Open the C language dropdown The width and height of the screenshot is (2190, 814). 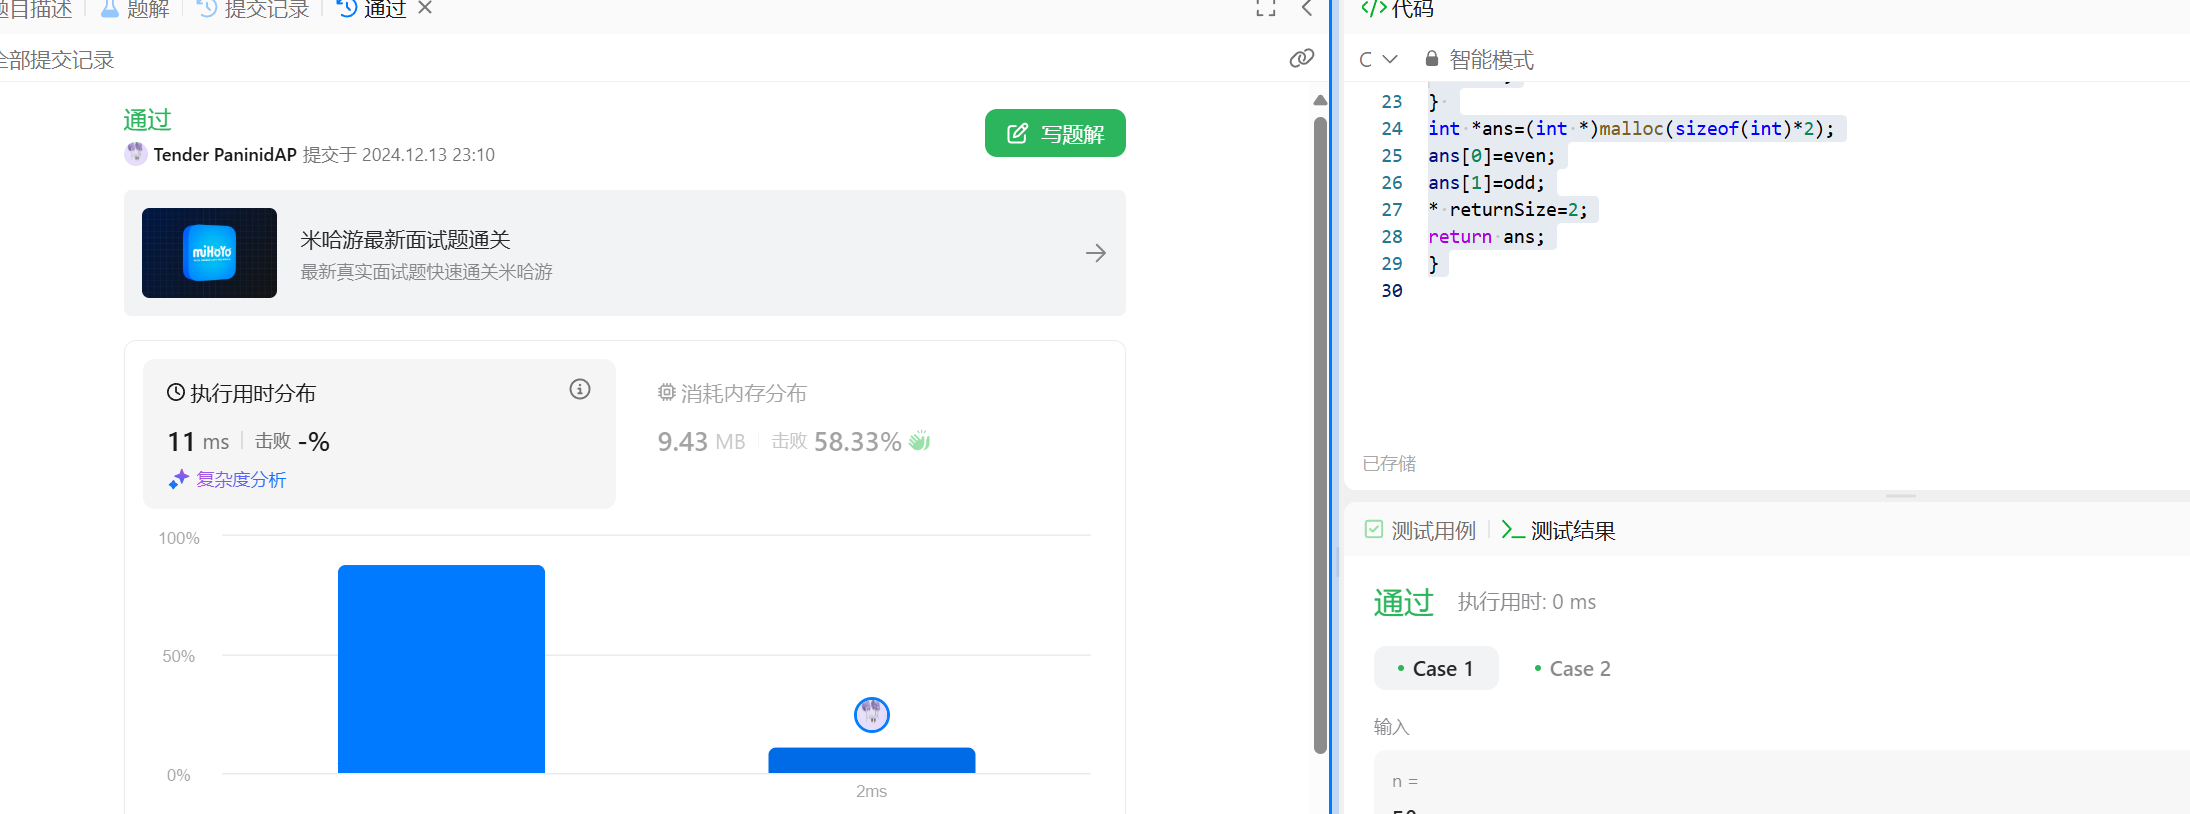coord(1377,60)
